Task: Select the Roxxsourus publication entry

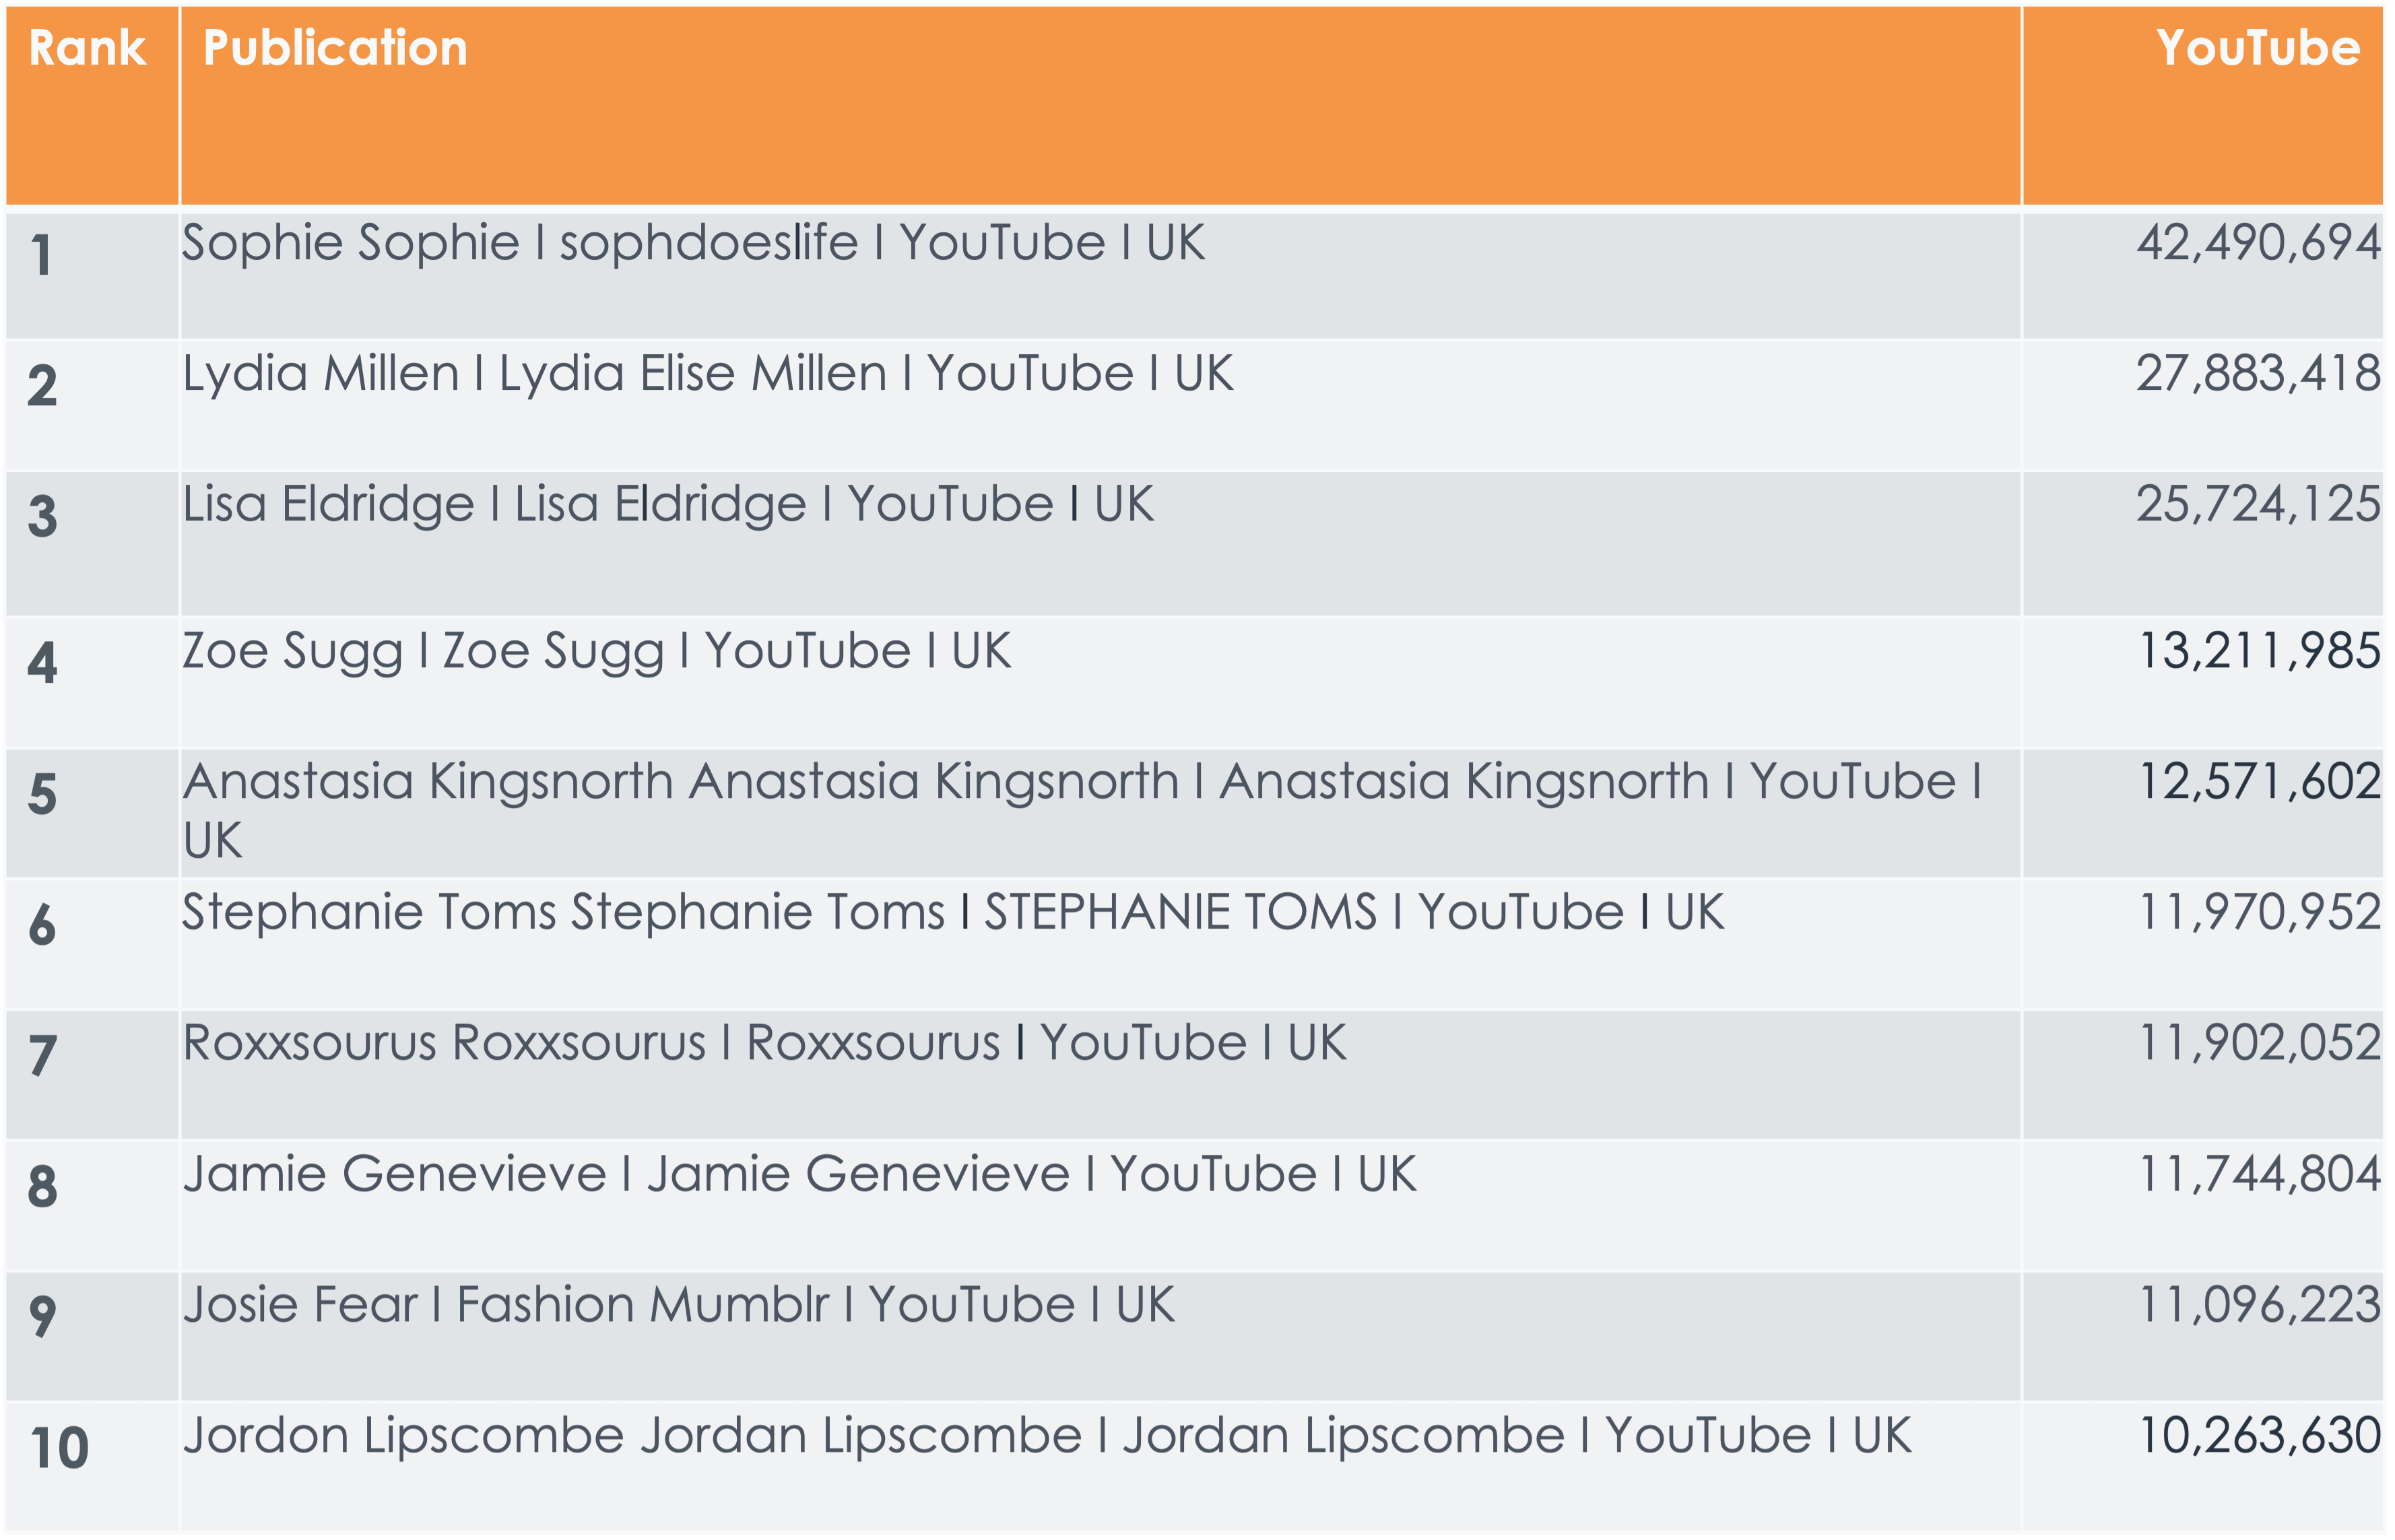Action: pos(764,1043)
